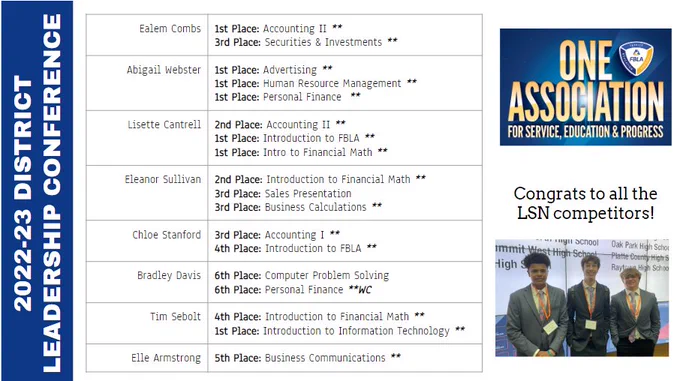
Task: Click the Elle Armstrong name cell
Action: 147,358
